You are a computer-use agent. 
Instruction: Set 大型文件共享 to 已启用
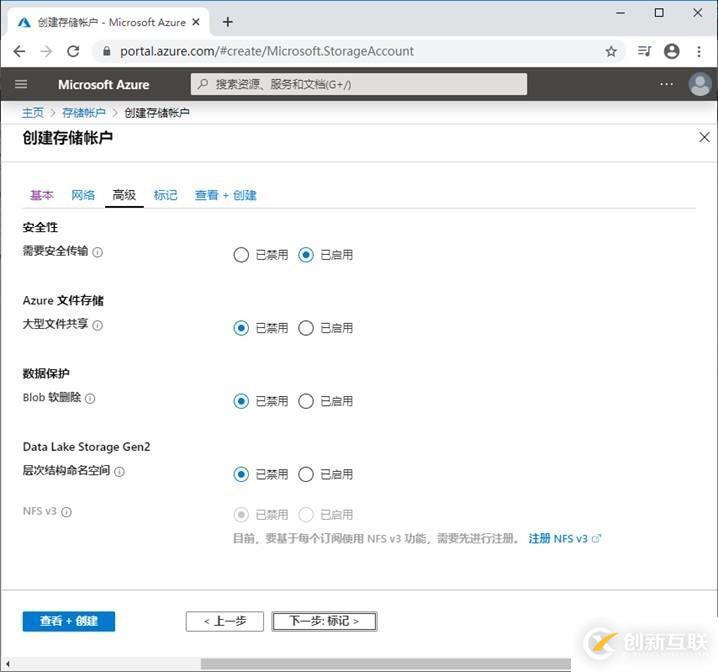pyautogui.click(x=306, y=328)
